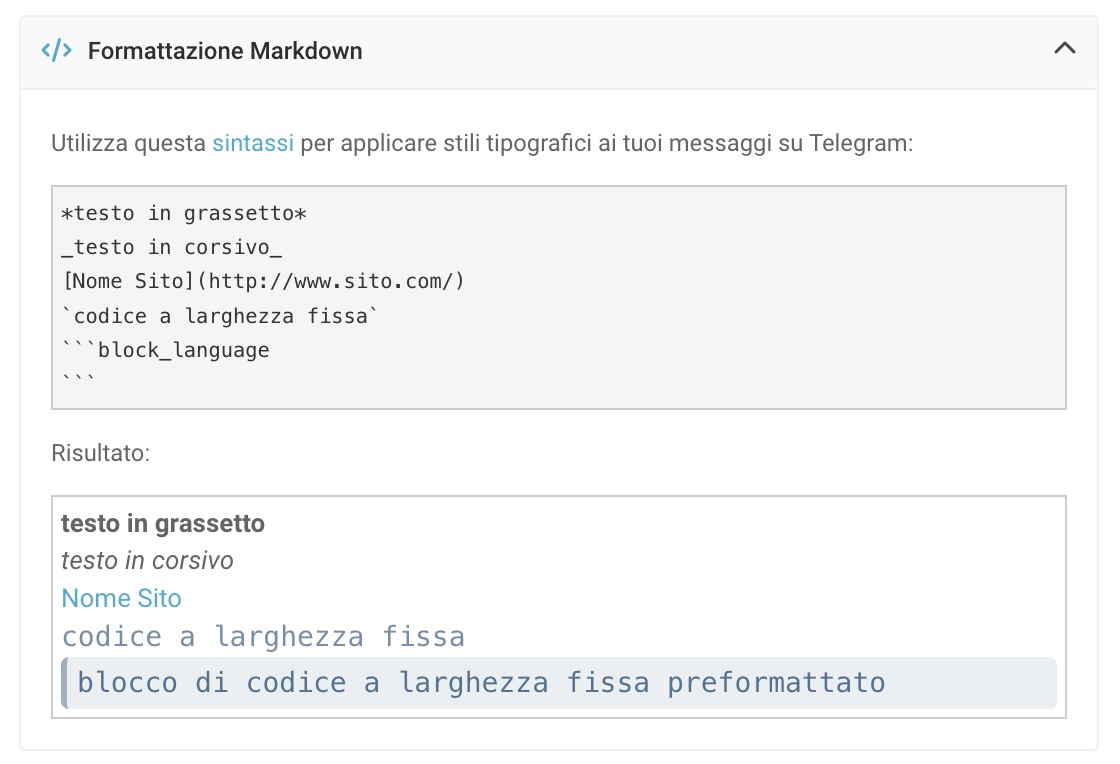1120x764 pixels.
Task: Follow the "Nome Sito" result link
Action: coord(121,599)
